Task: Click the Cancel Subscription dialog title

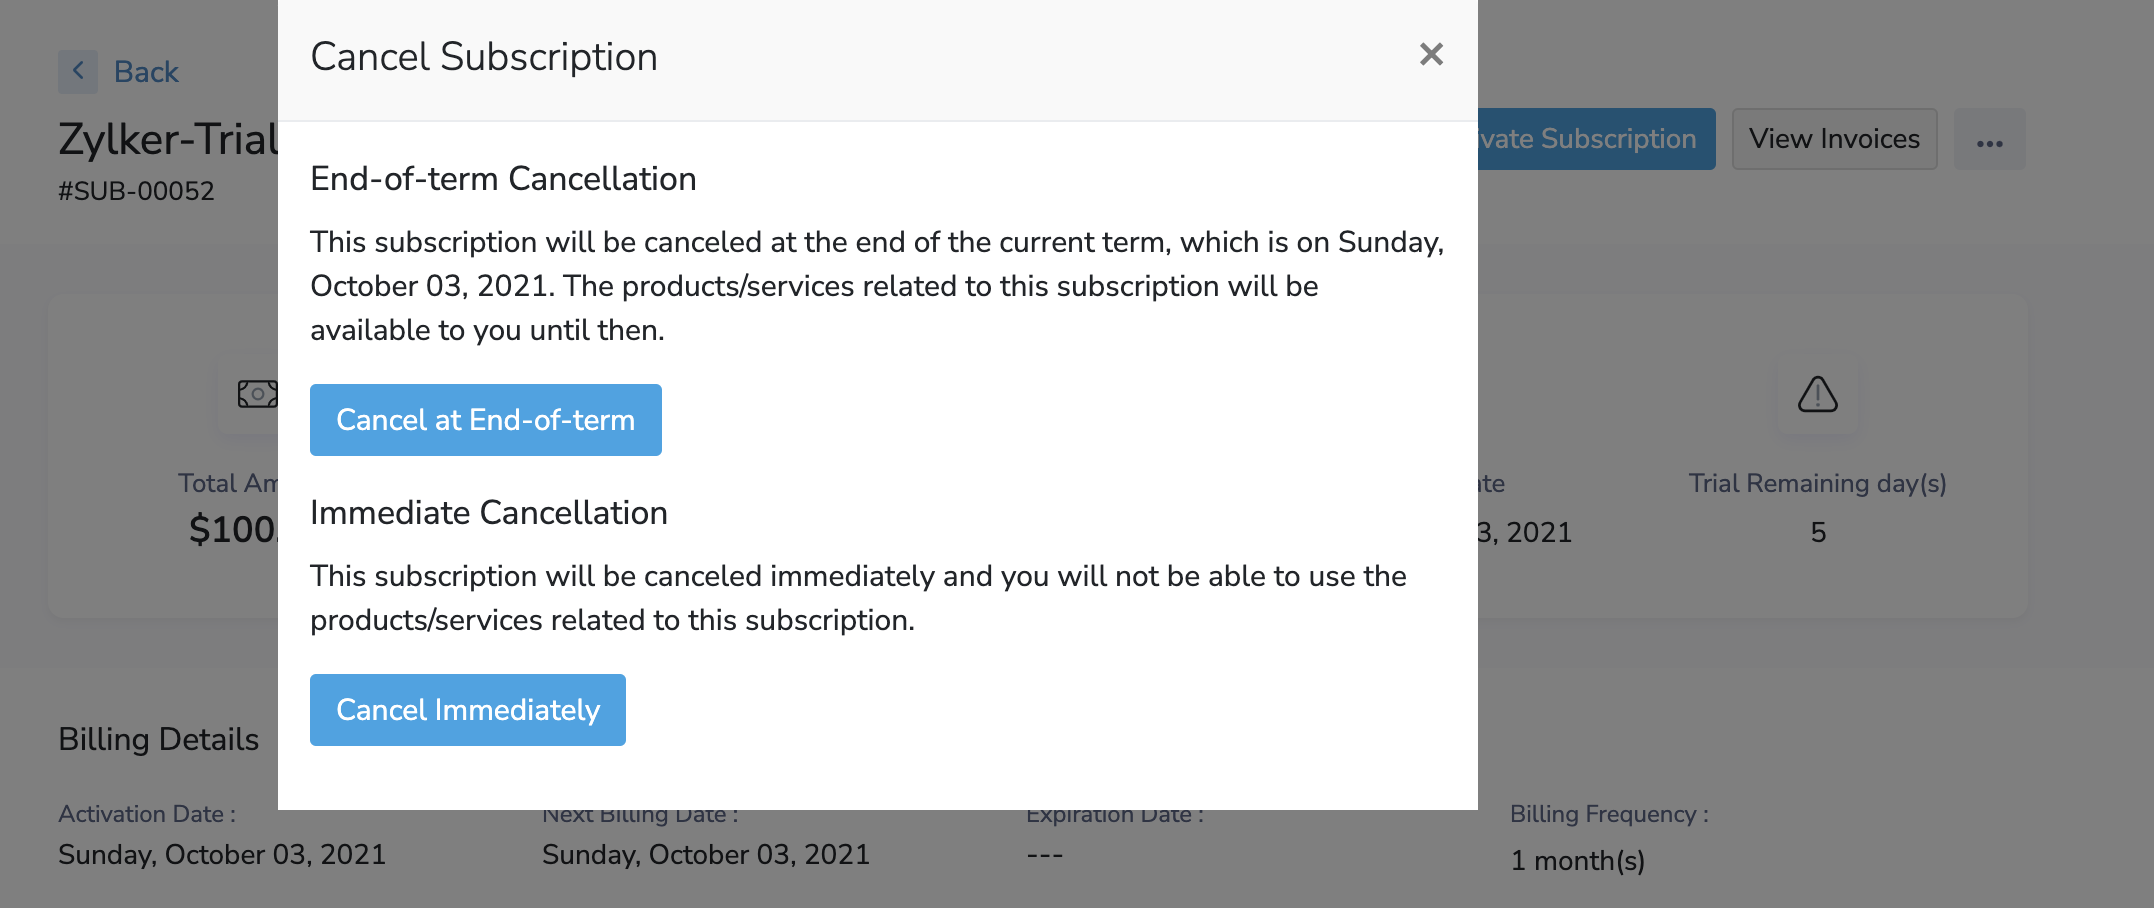Action: pos(484,57)
